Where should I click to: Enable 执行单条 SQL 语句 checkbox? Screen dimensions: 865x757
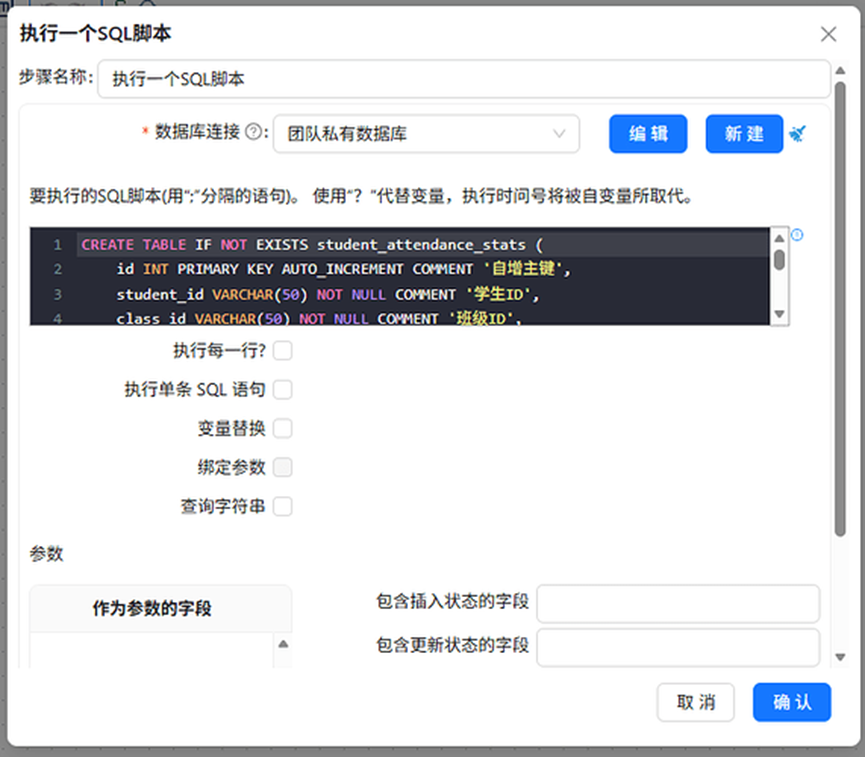click(x=282, y=390)
